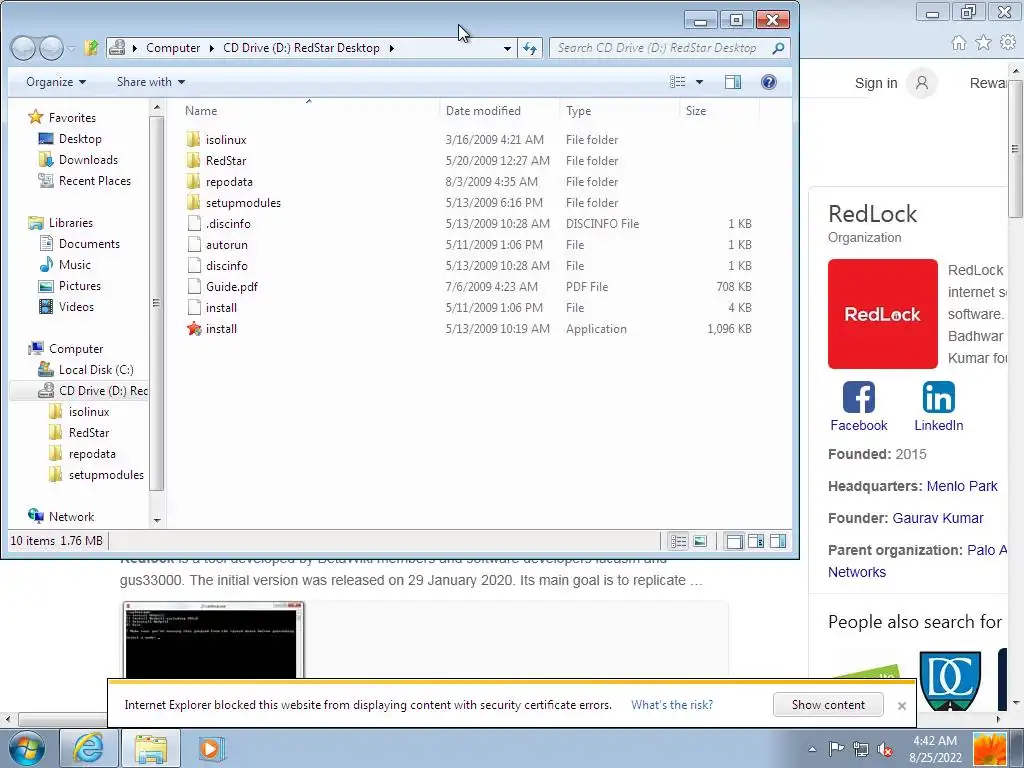The width and height of the screenshot is (1024, 768).
Task: Switch to details view icon in status bar
Action: click(x=678, y=541)
